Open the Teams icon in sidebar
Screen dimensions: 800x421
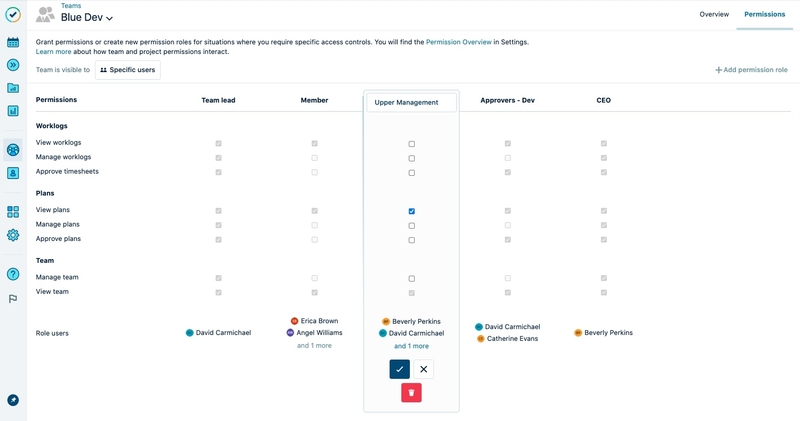tap(13, 150)
